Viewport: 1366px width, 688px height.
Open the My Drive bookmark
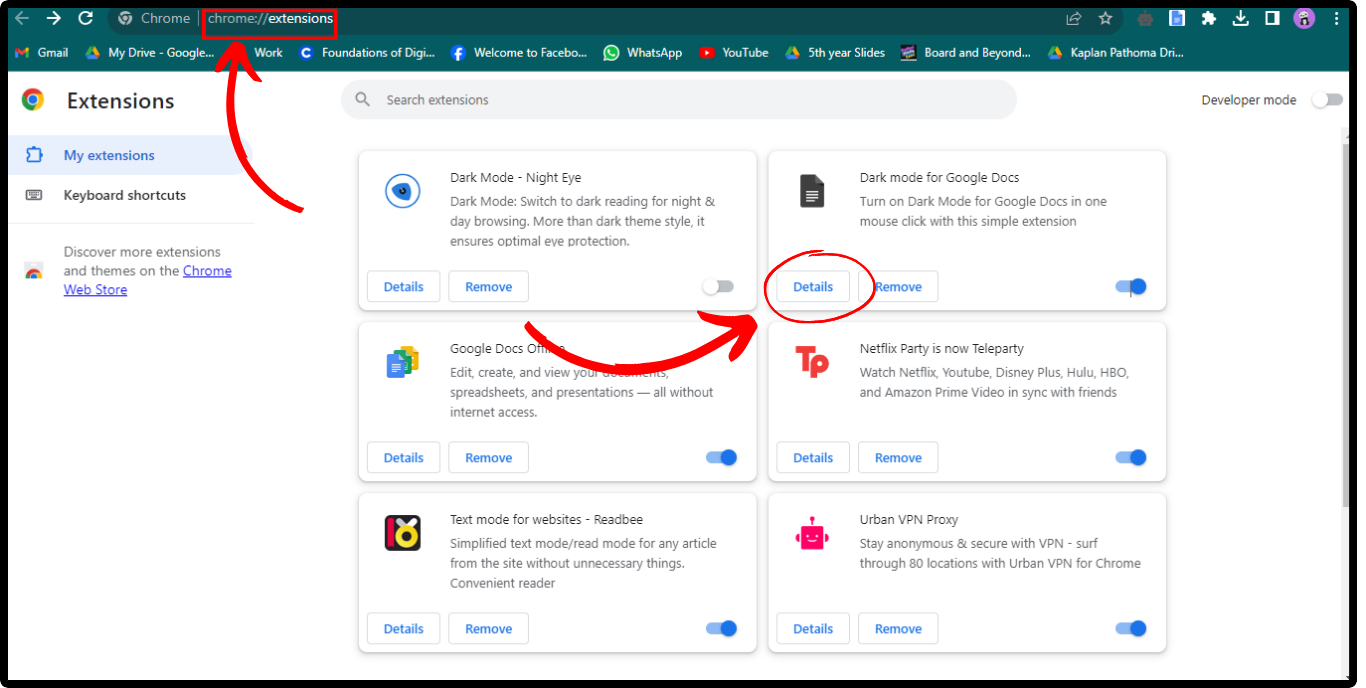coord(149,53)
